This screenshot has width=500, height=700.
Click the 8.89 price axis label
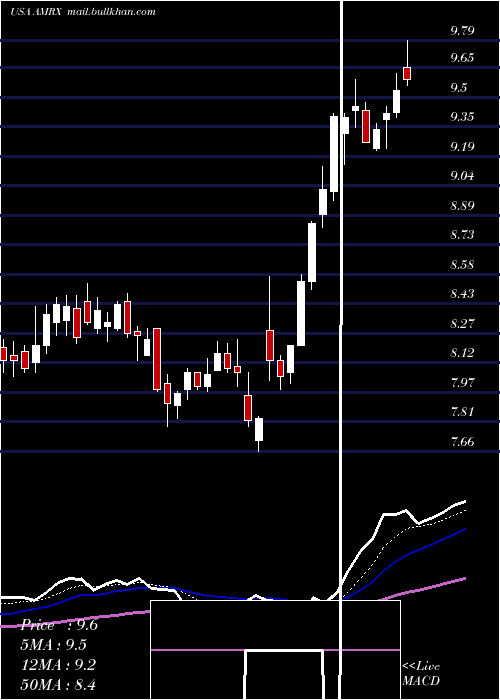click(x=462, y=206)
